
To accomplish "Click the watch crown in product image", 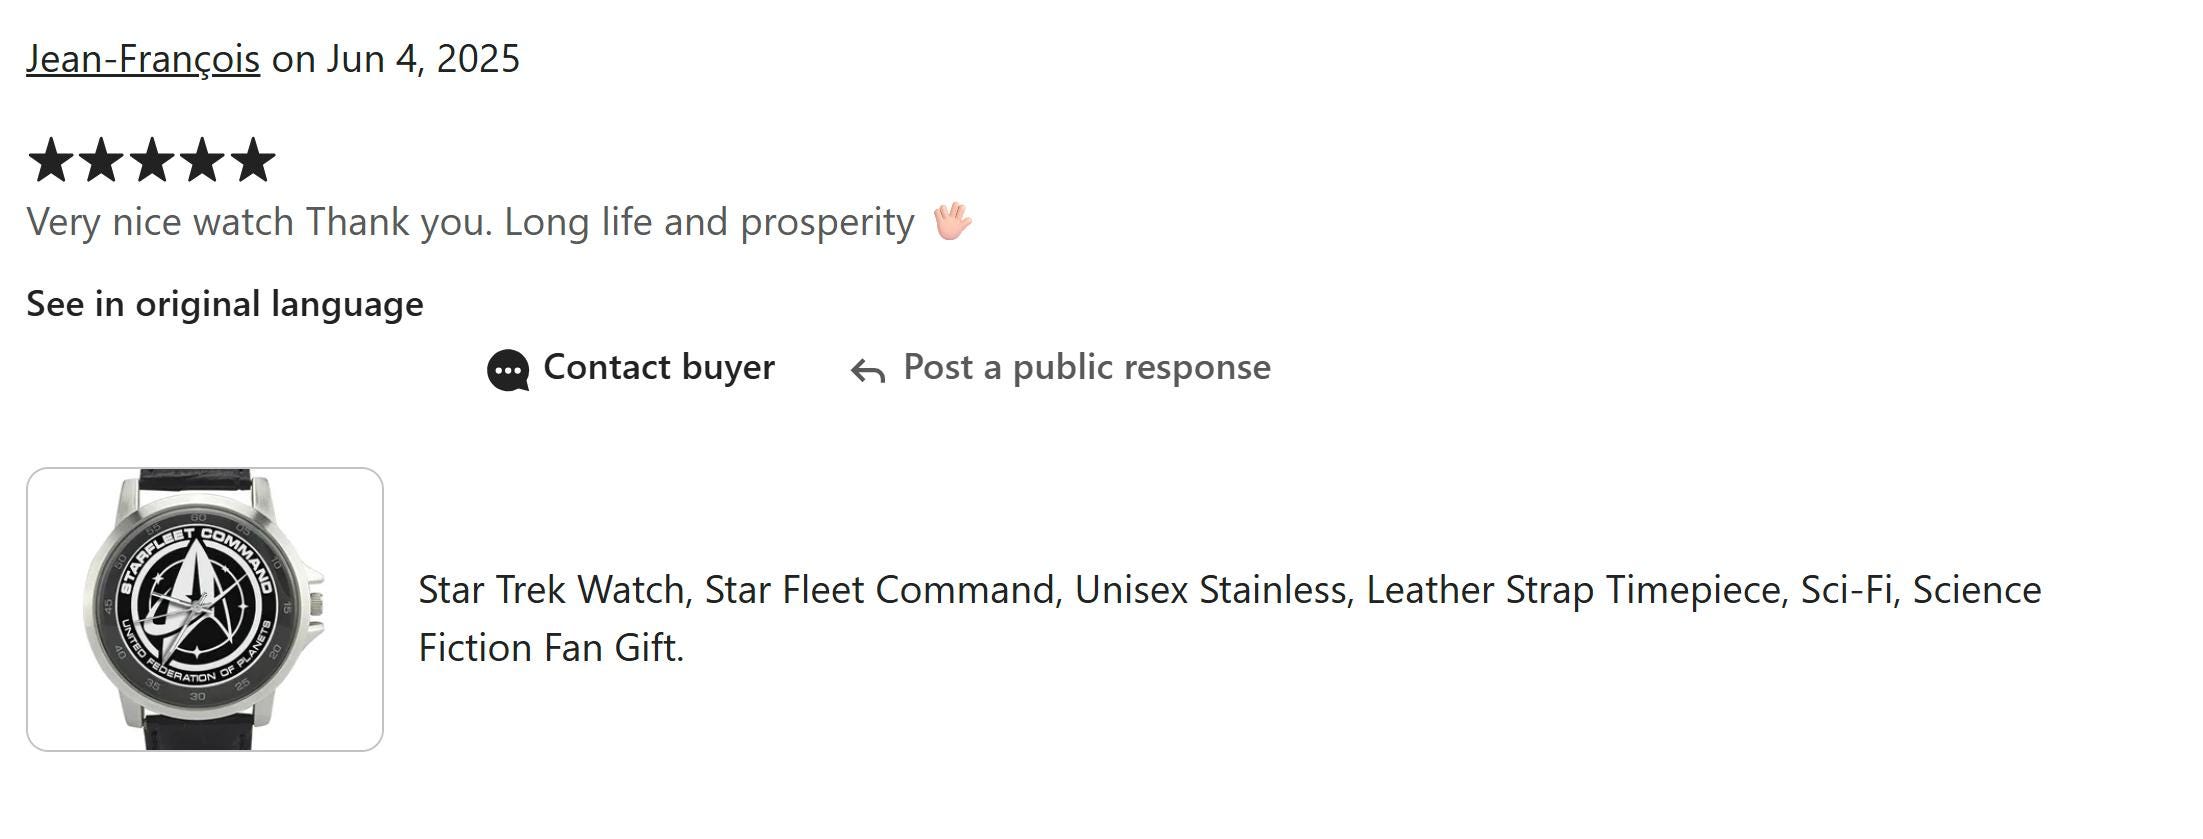I will tap(316, 604).
